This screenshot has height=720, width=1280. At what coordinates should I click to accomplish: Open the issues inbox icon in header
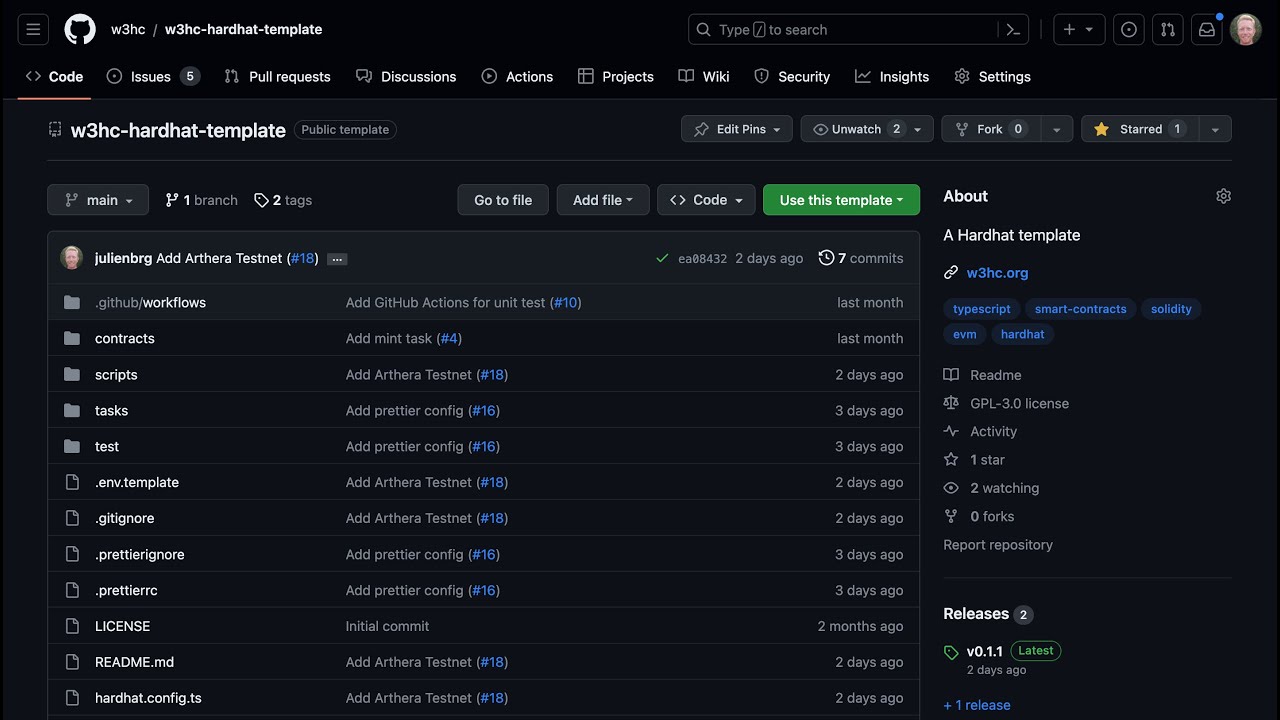click(1129, 30)
